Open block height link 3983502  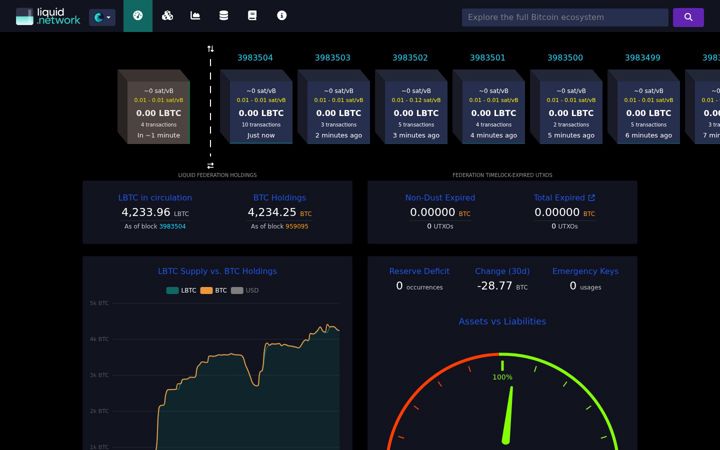tap(410, 58)
